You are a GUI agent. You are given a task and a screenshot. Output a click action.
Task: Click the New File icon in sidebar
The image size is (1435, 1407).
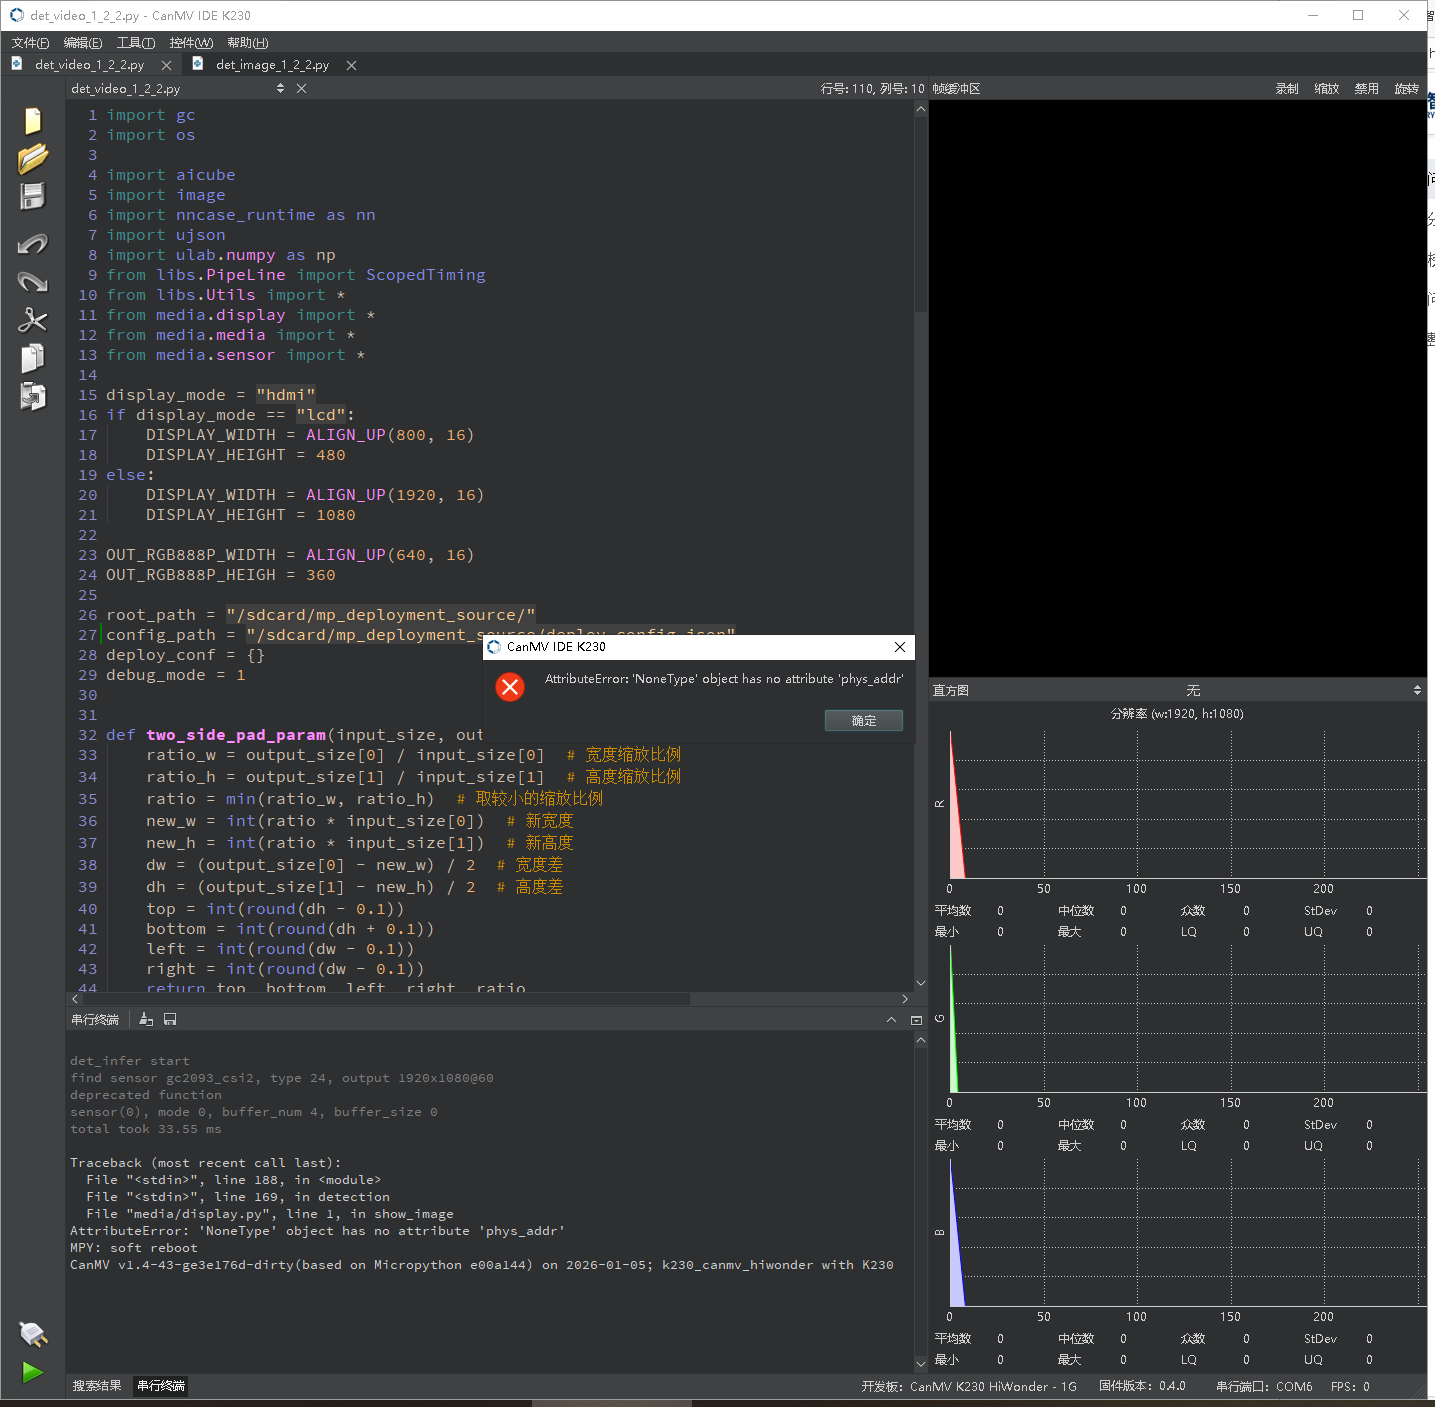[32, 121]
